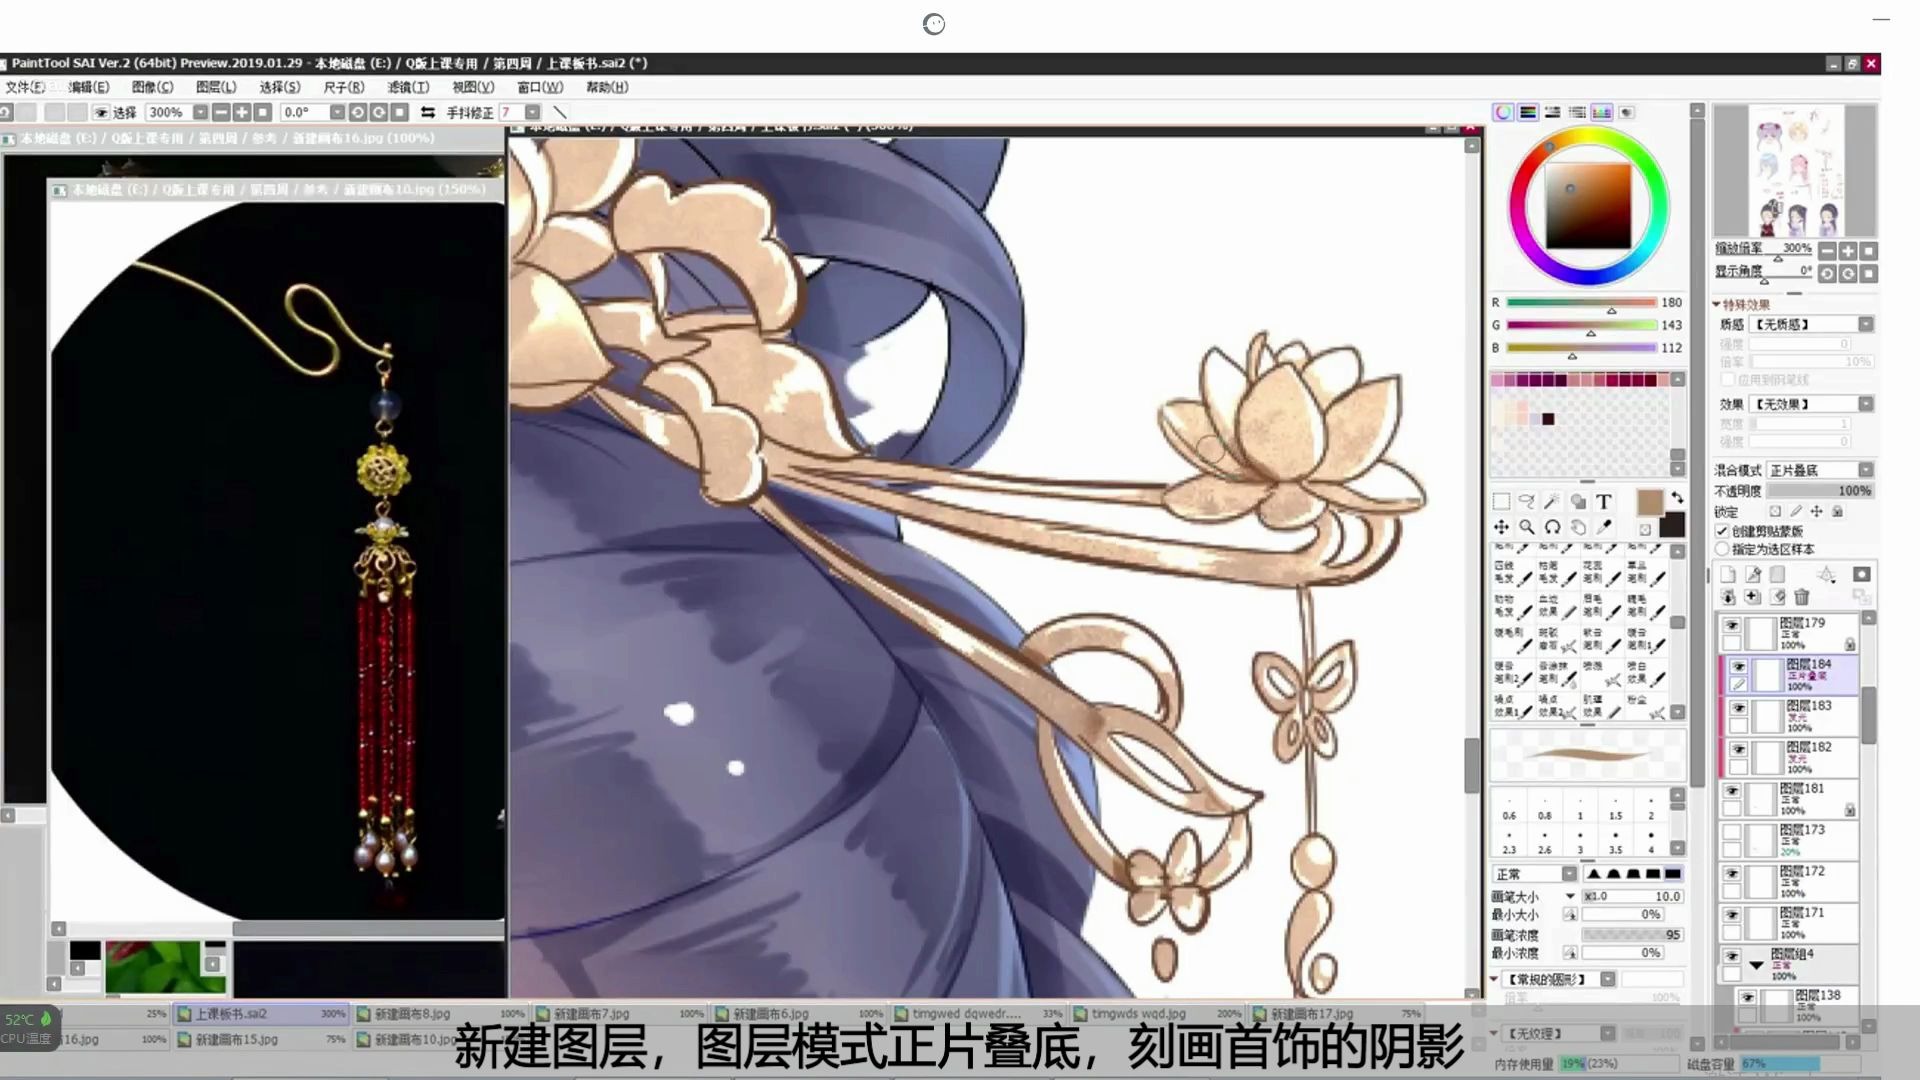This screenshot has width=1920, height=1080.
Task: Open the 滤镜(T) menu
Action: [408, 87]
